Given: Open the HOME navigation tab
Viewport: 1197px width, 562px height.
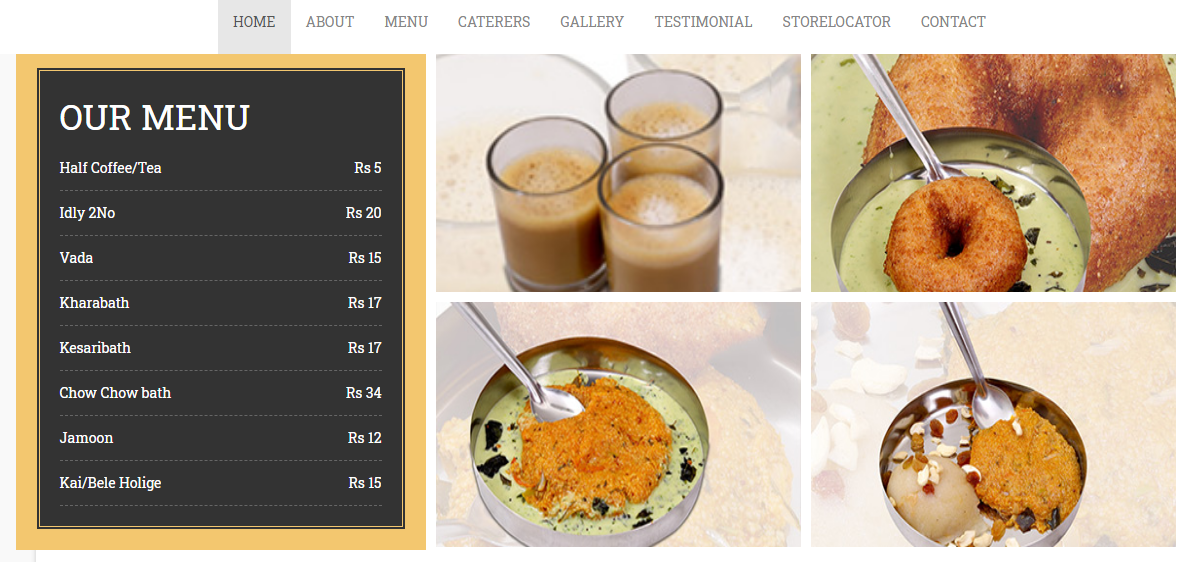Looking at the screenshot, I should 254,23.
